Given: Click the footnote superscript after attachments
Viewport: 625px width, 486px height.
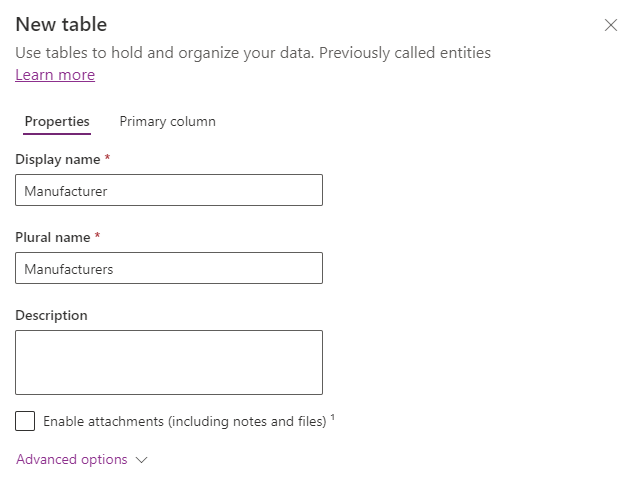Looking at the screenshot, I should 333,418.
